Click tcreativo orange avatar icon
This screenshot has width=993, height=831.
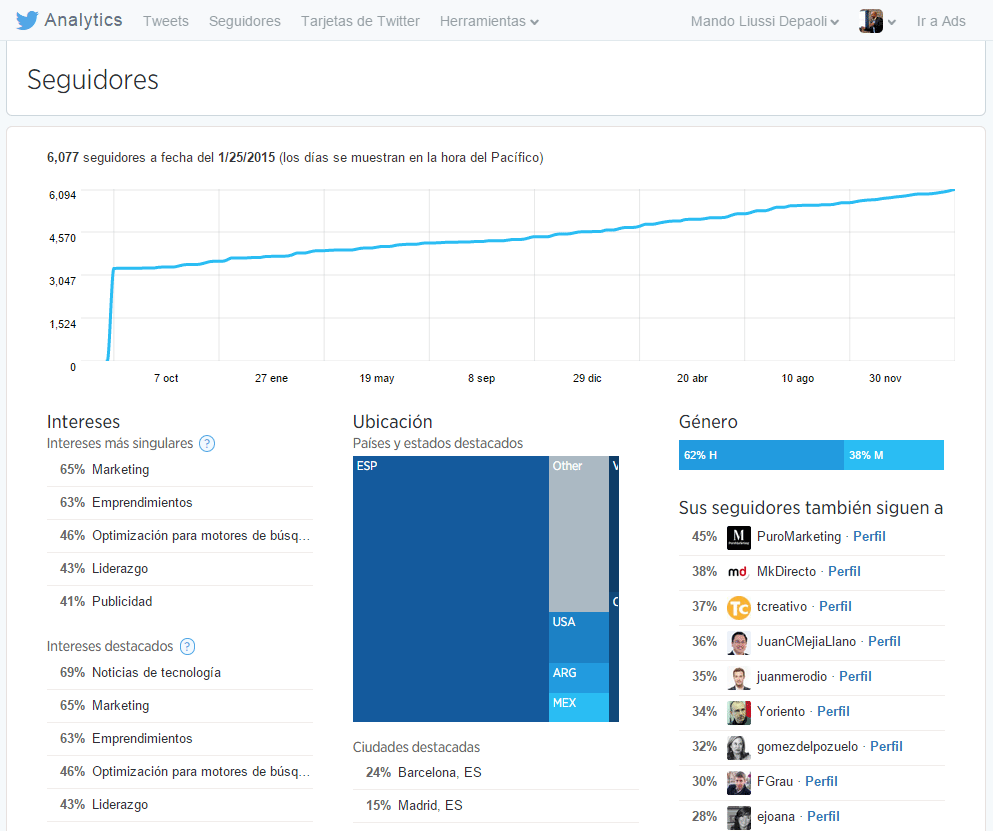coord(739,607)
